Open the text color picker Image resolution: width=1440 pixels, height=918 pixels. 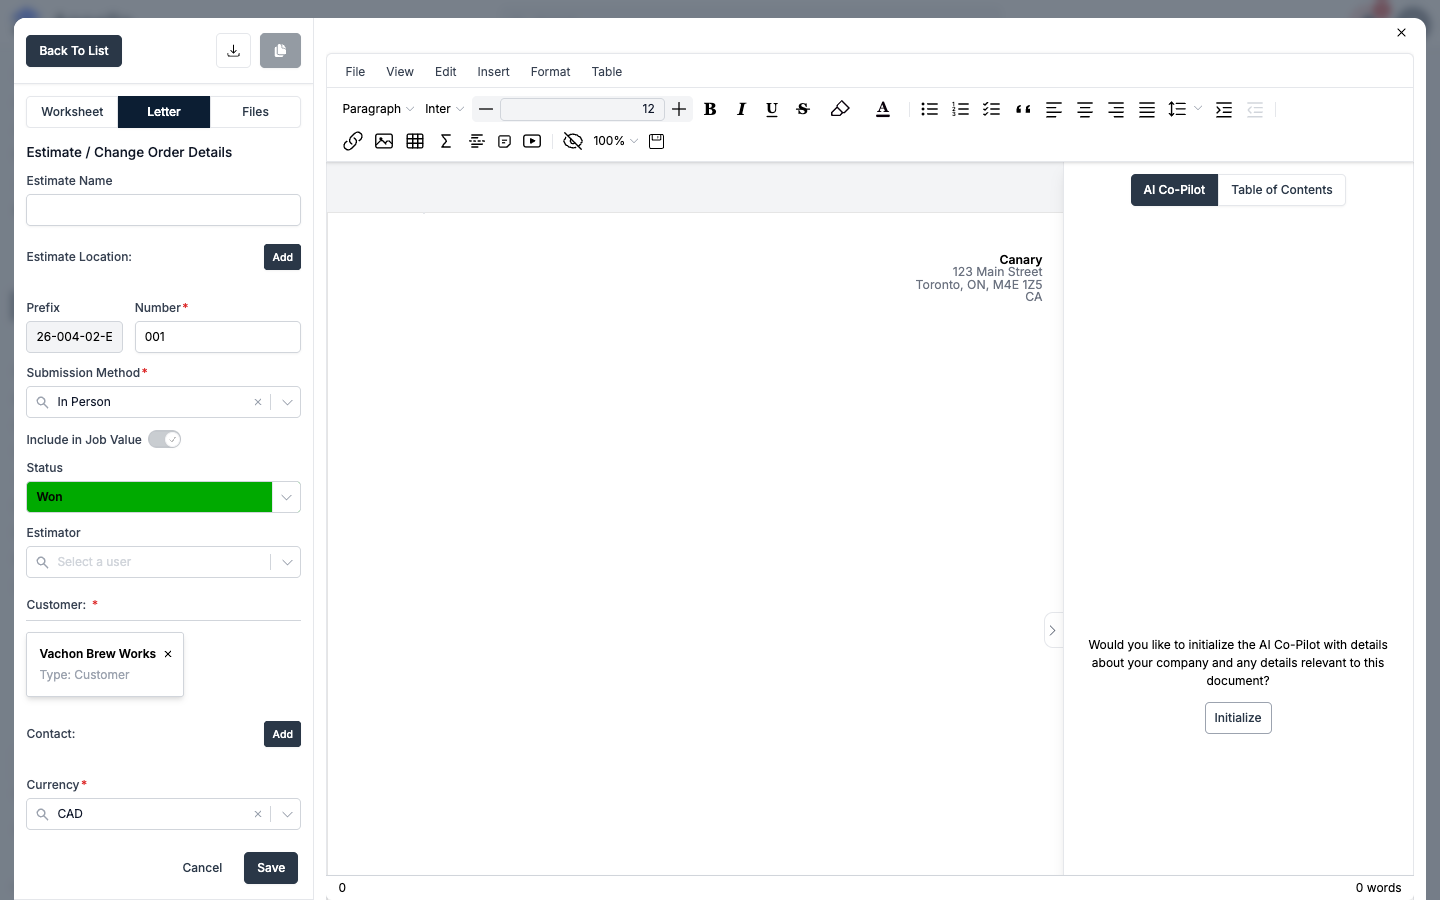[883, 109]
